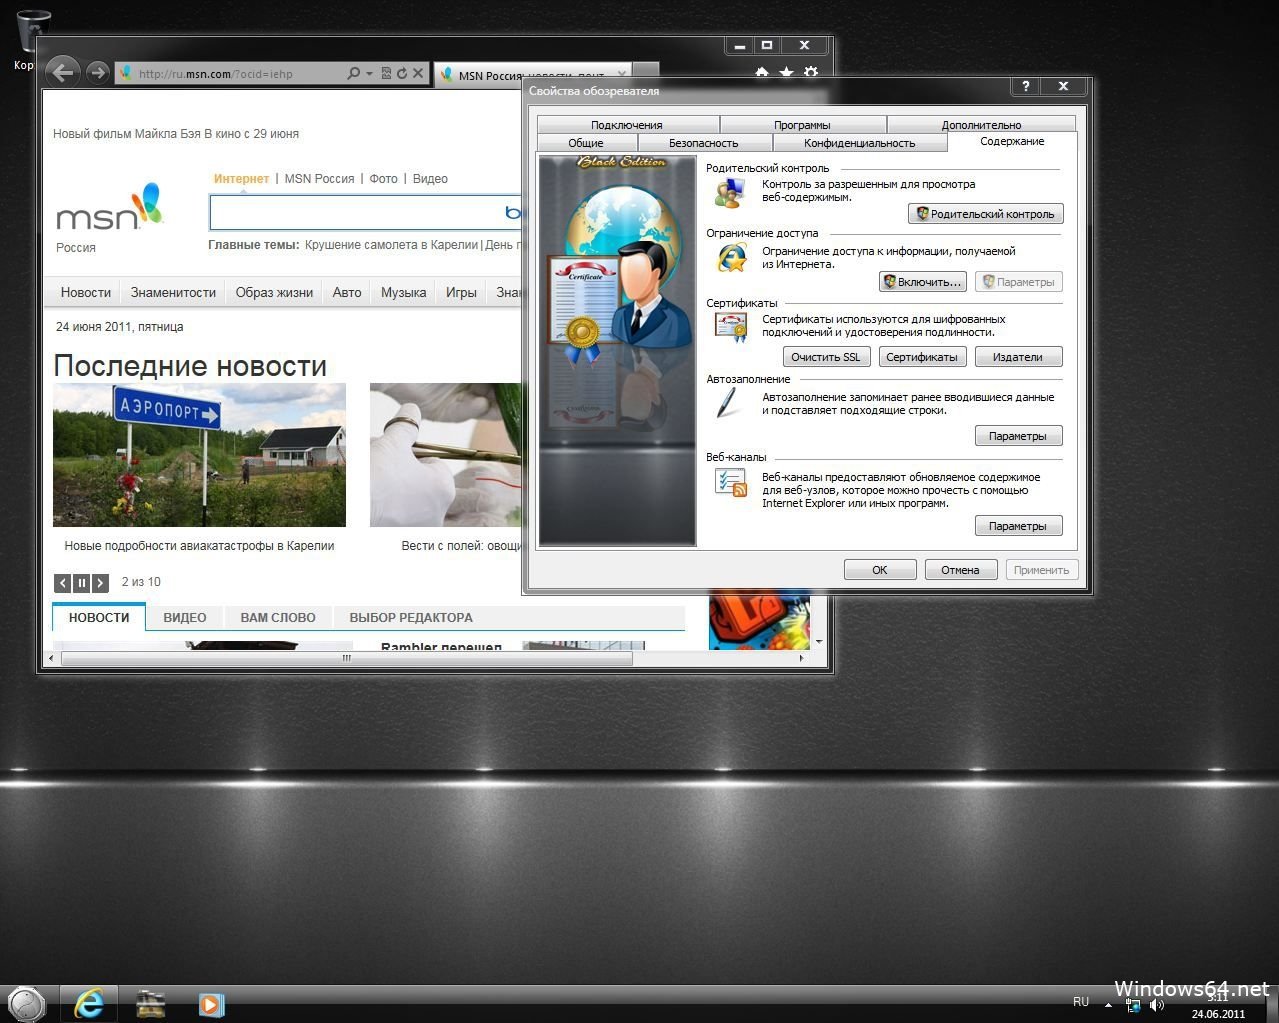Refresh the page from the address bar

tap(402, 73)
